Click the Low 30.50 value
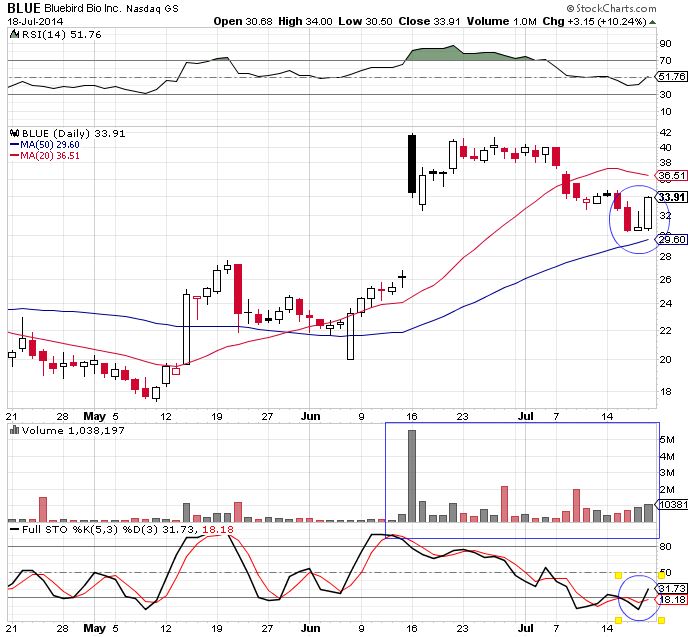 365,21
